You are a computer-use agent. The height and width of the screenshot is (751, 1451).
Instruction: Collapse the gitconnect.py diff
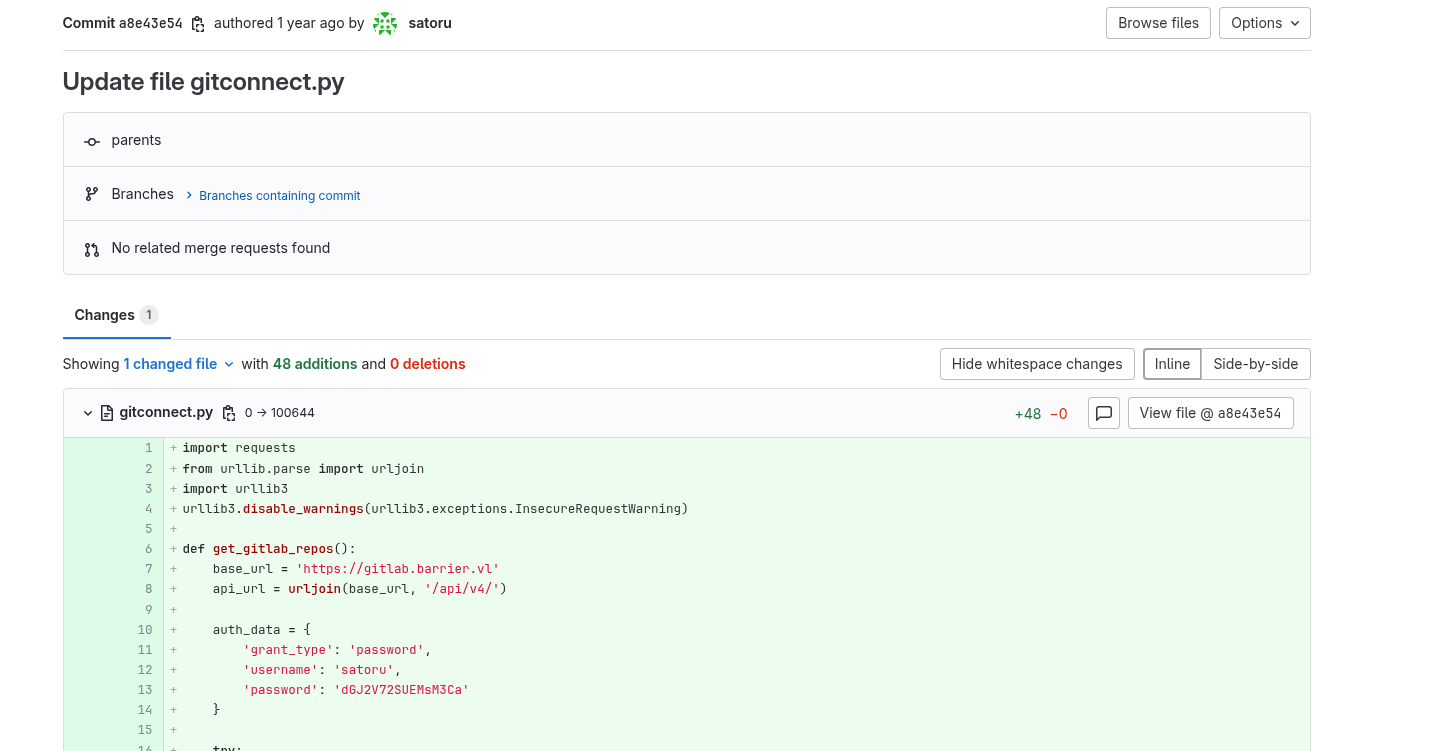tap(88, 413)
